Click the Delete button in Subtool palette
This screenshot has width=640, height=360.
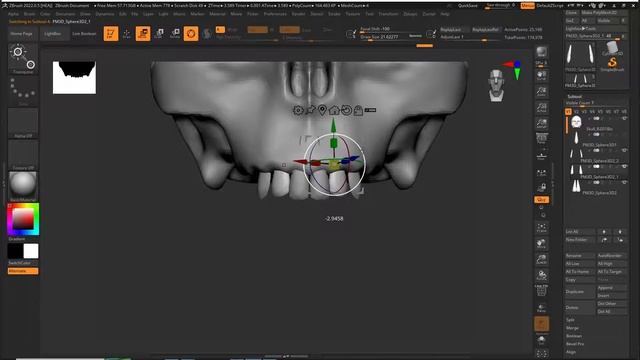point(580,307)
